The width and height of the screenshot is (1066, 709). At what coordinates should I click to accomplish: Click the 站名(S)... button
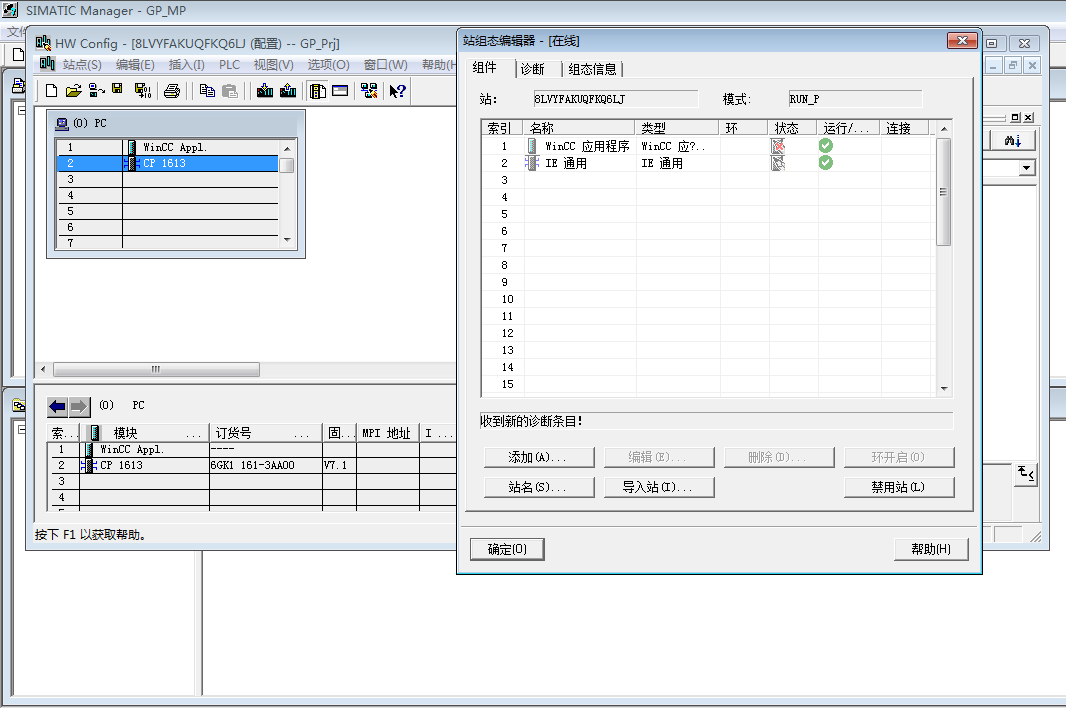(539, 487)
